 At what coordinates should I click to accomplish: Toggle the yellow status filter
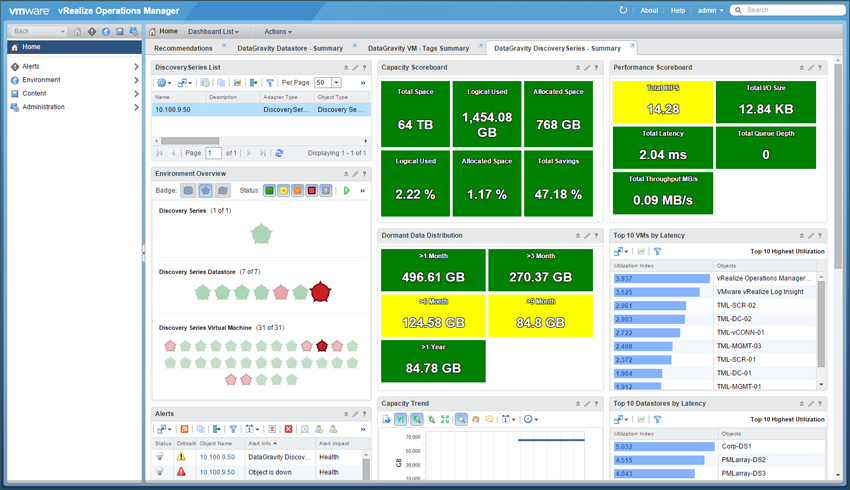click(x=284, y=190)
